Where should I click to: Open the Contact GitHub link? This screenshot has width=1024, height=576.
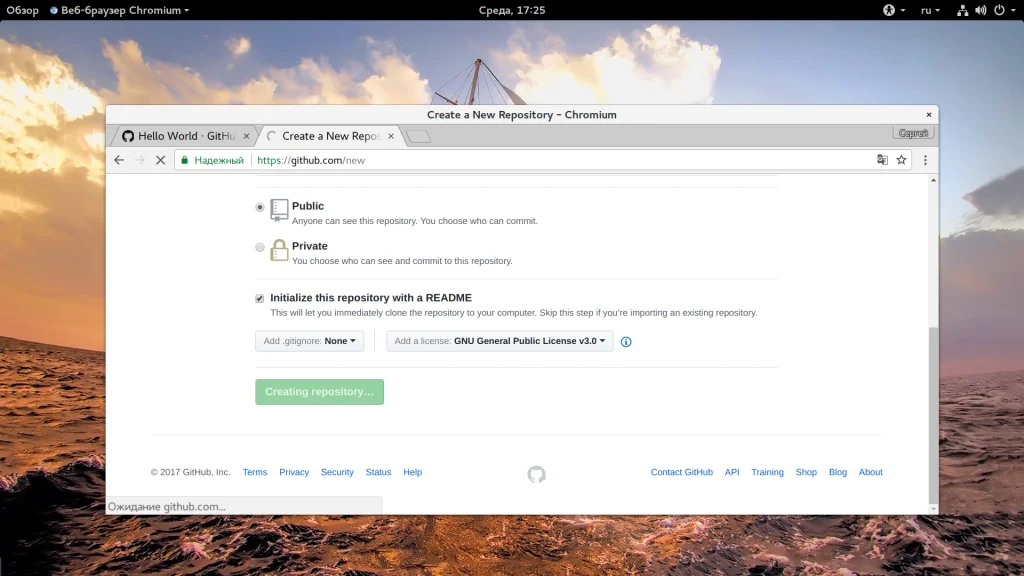click(x=682, y=472)
